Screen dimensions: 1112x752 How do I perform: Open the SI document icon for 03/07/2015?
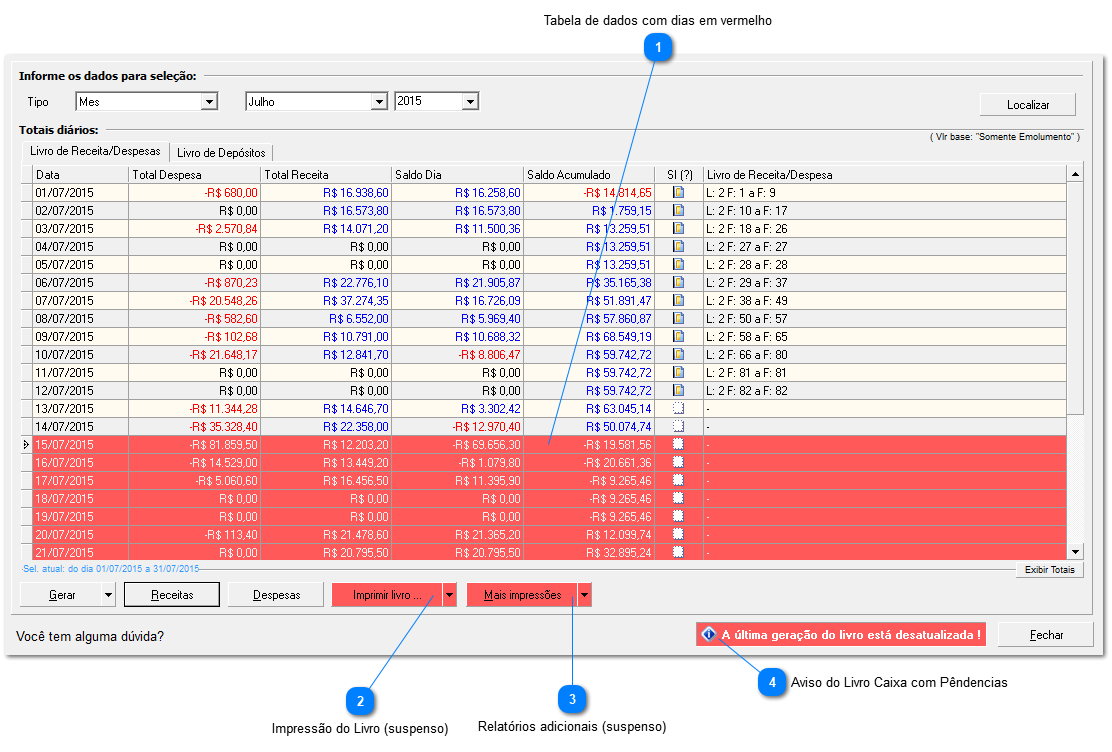tap(679, 228)
